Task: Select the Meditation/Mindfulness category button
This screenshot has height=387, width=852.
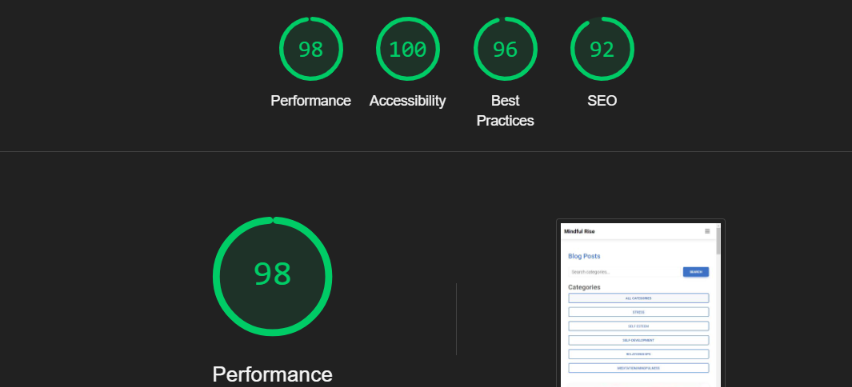Action: coord(638,368)
